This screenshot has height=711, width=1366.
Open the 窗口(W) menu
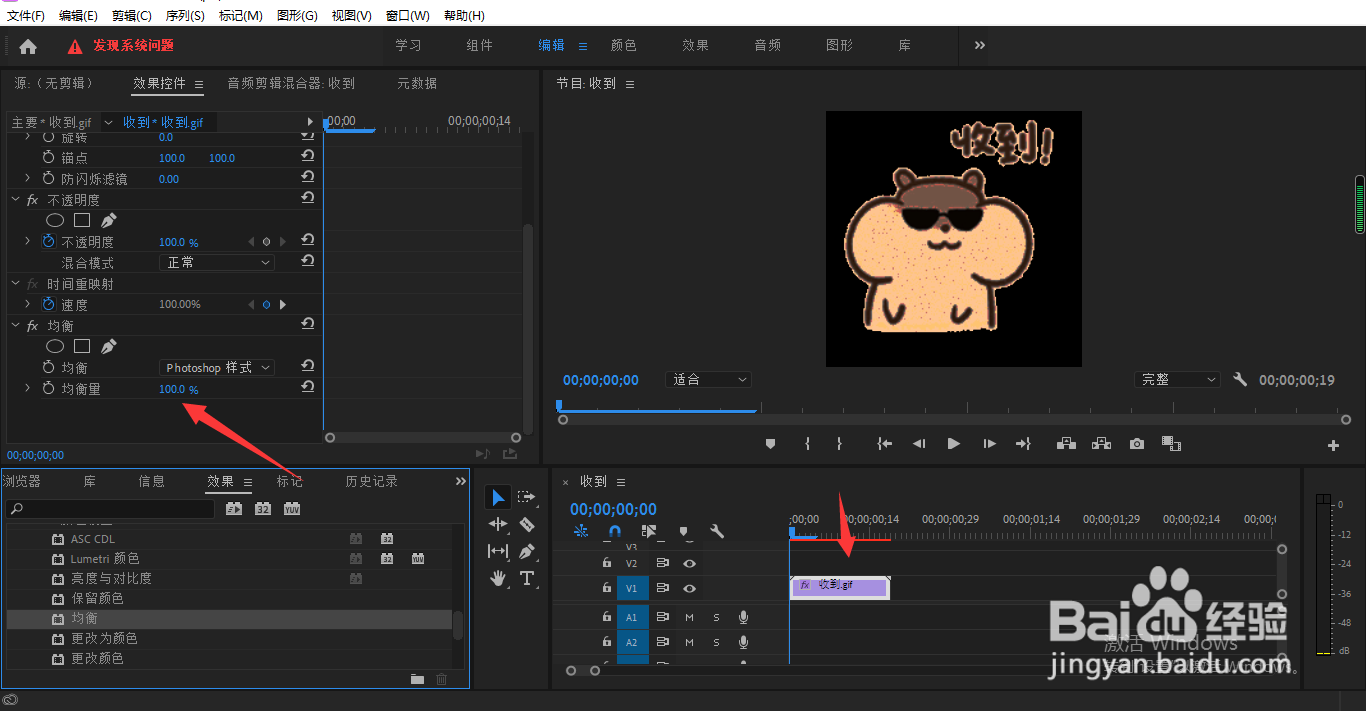point(407,16)
